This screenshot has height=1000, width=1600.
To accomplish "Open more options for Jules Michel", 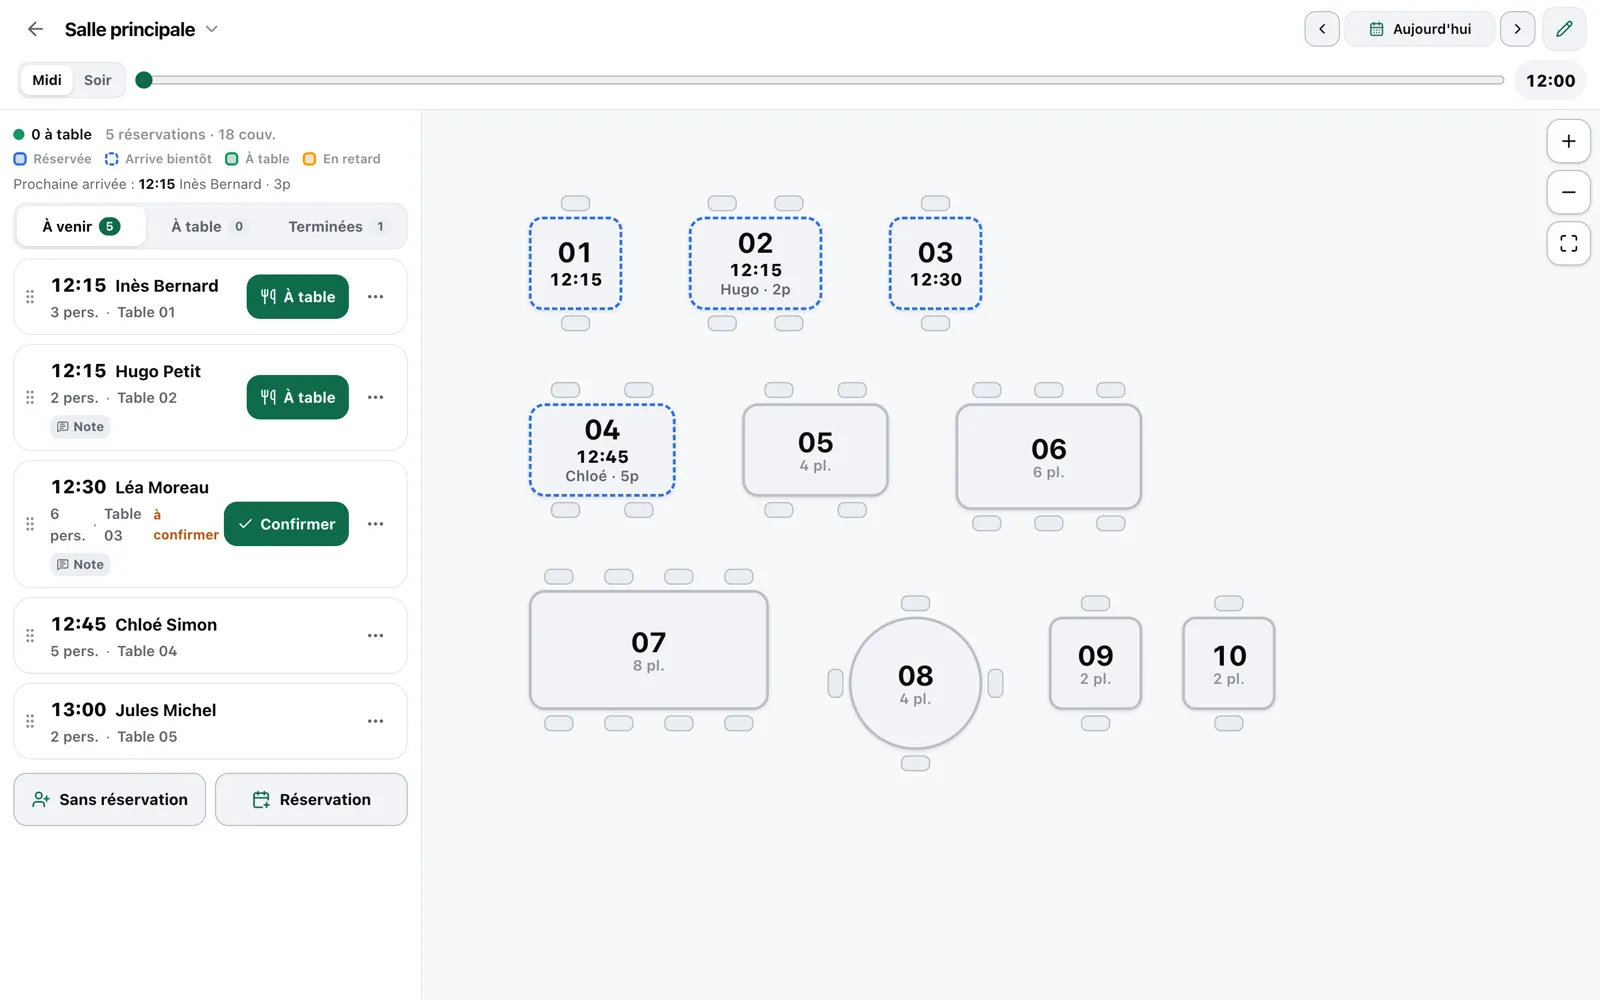I will click(376, 721).
